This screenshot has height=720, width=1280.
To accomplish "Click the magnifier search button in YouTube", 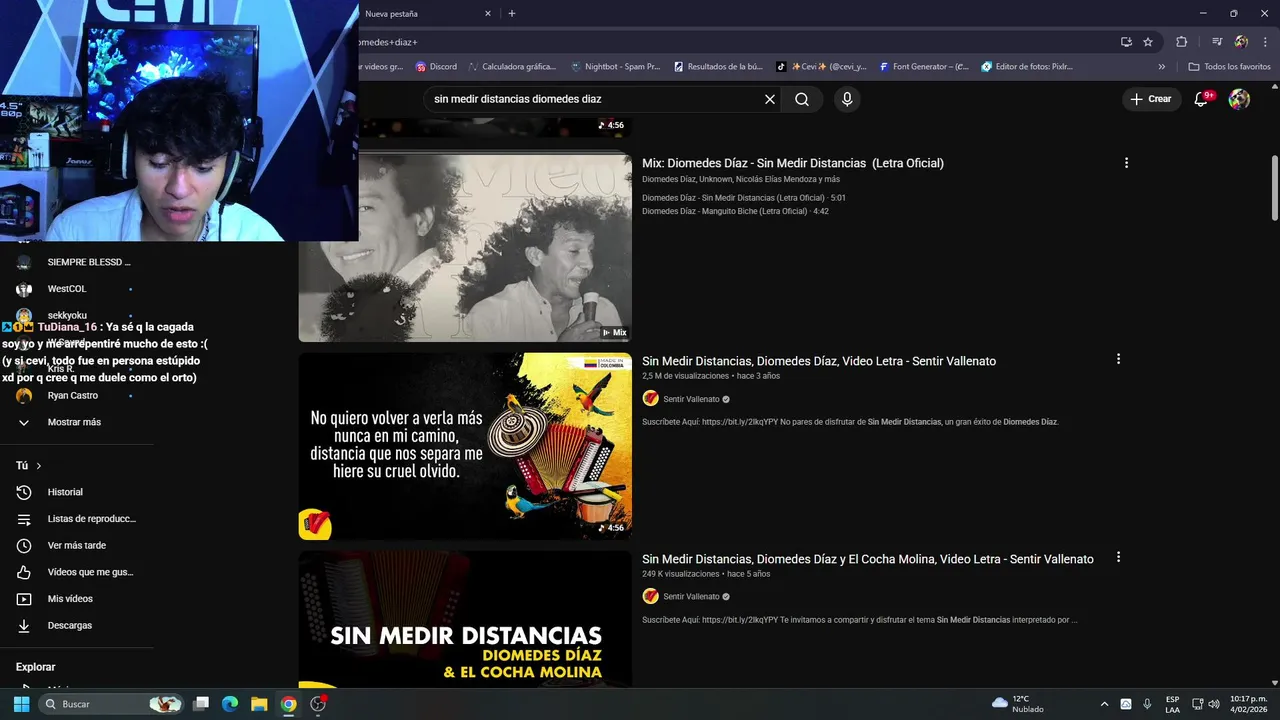I will point(802,99).
